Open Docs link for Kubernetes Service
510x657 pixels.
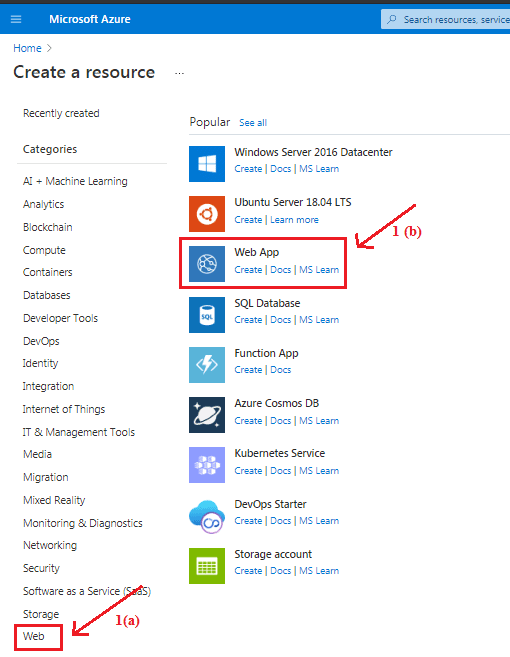[x=280, y=471]
